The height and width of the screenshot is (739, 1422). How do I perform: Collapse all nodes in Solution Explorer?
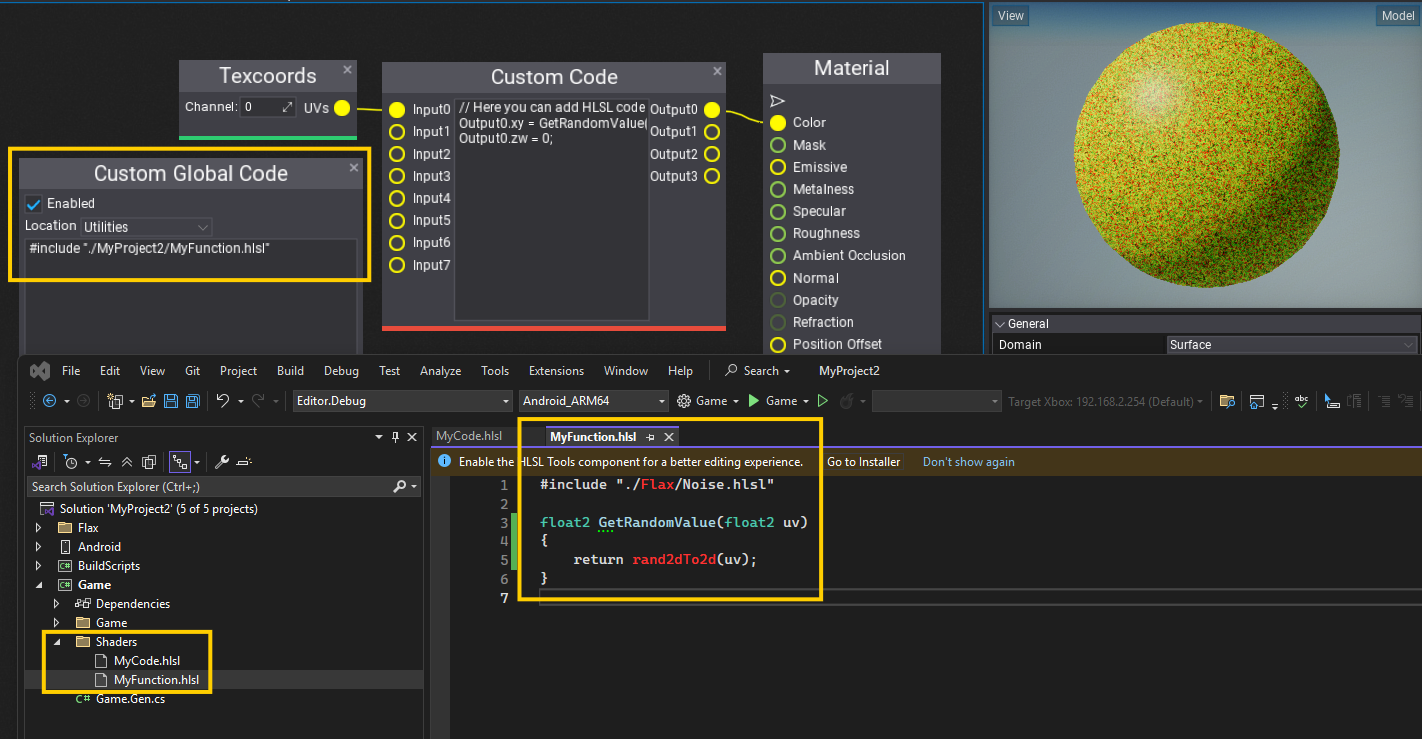tap(127, 461)
